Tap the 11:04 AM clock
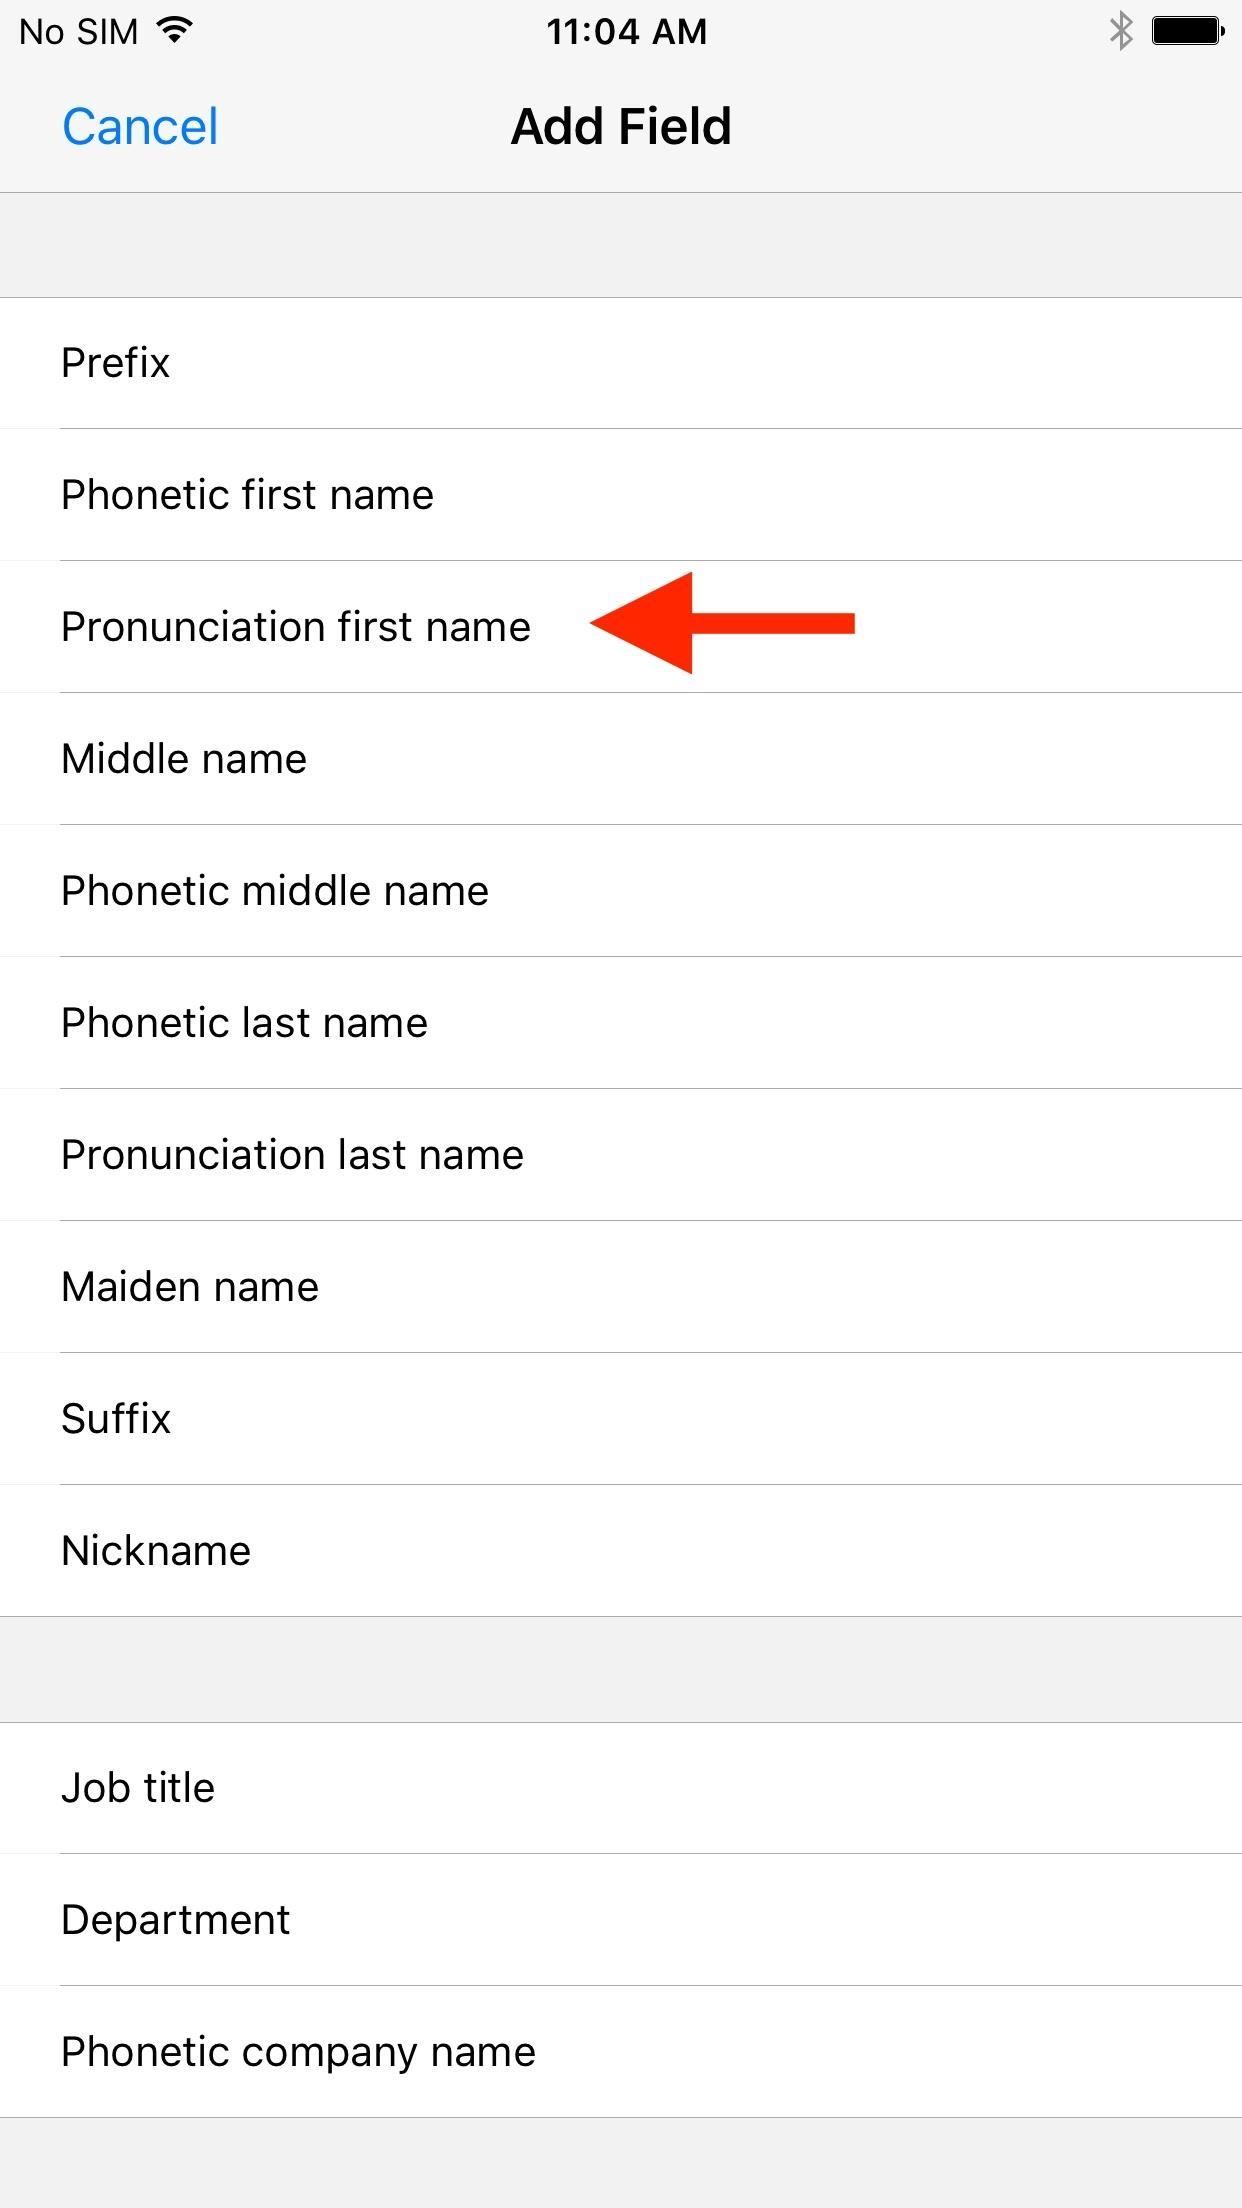 [626, 32]
